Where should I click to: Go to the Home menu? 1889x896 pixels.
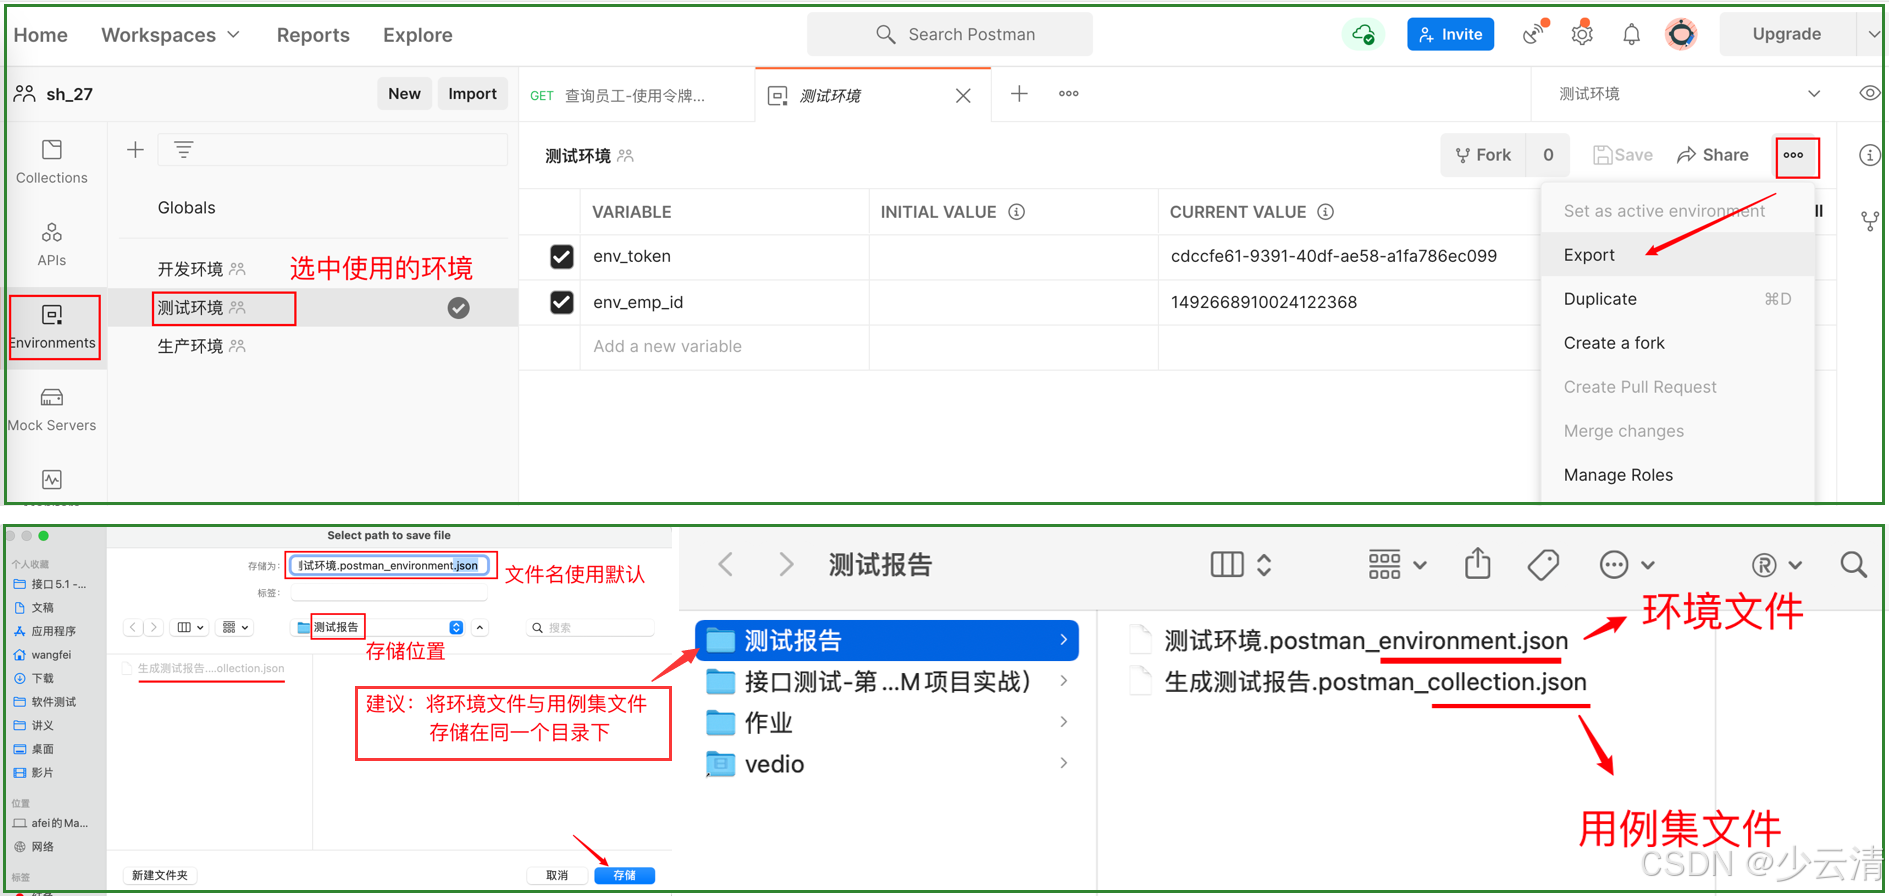pos(40,35)
